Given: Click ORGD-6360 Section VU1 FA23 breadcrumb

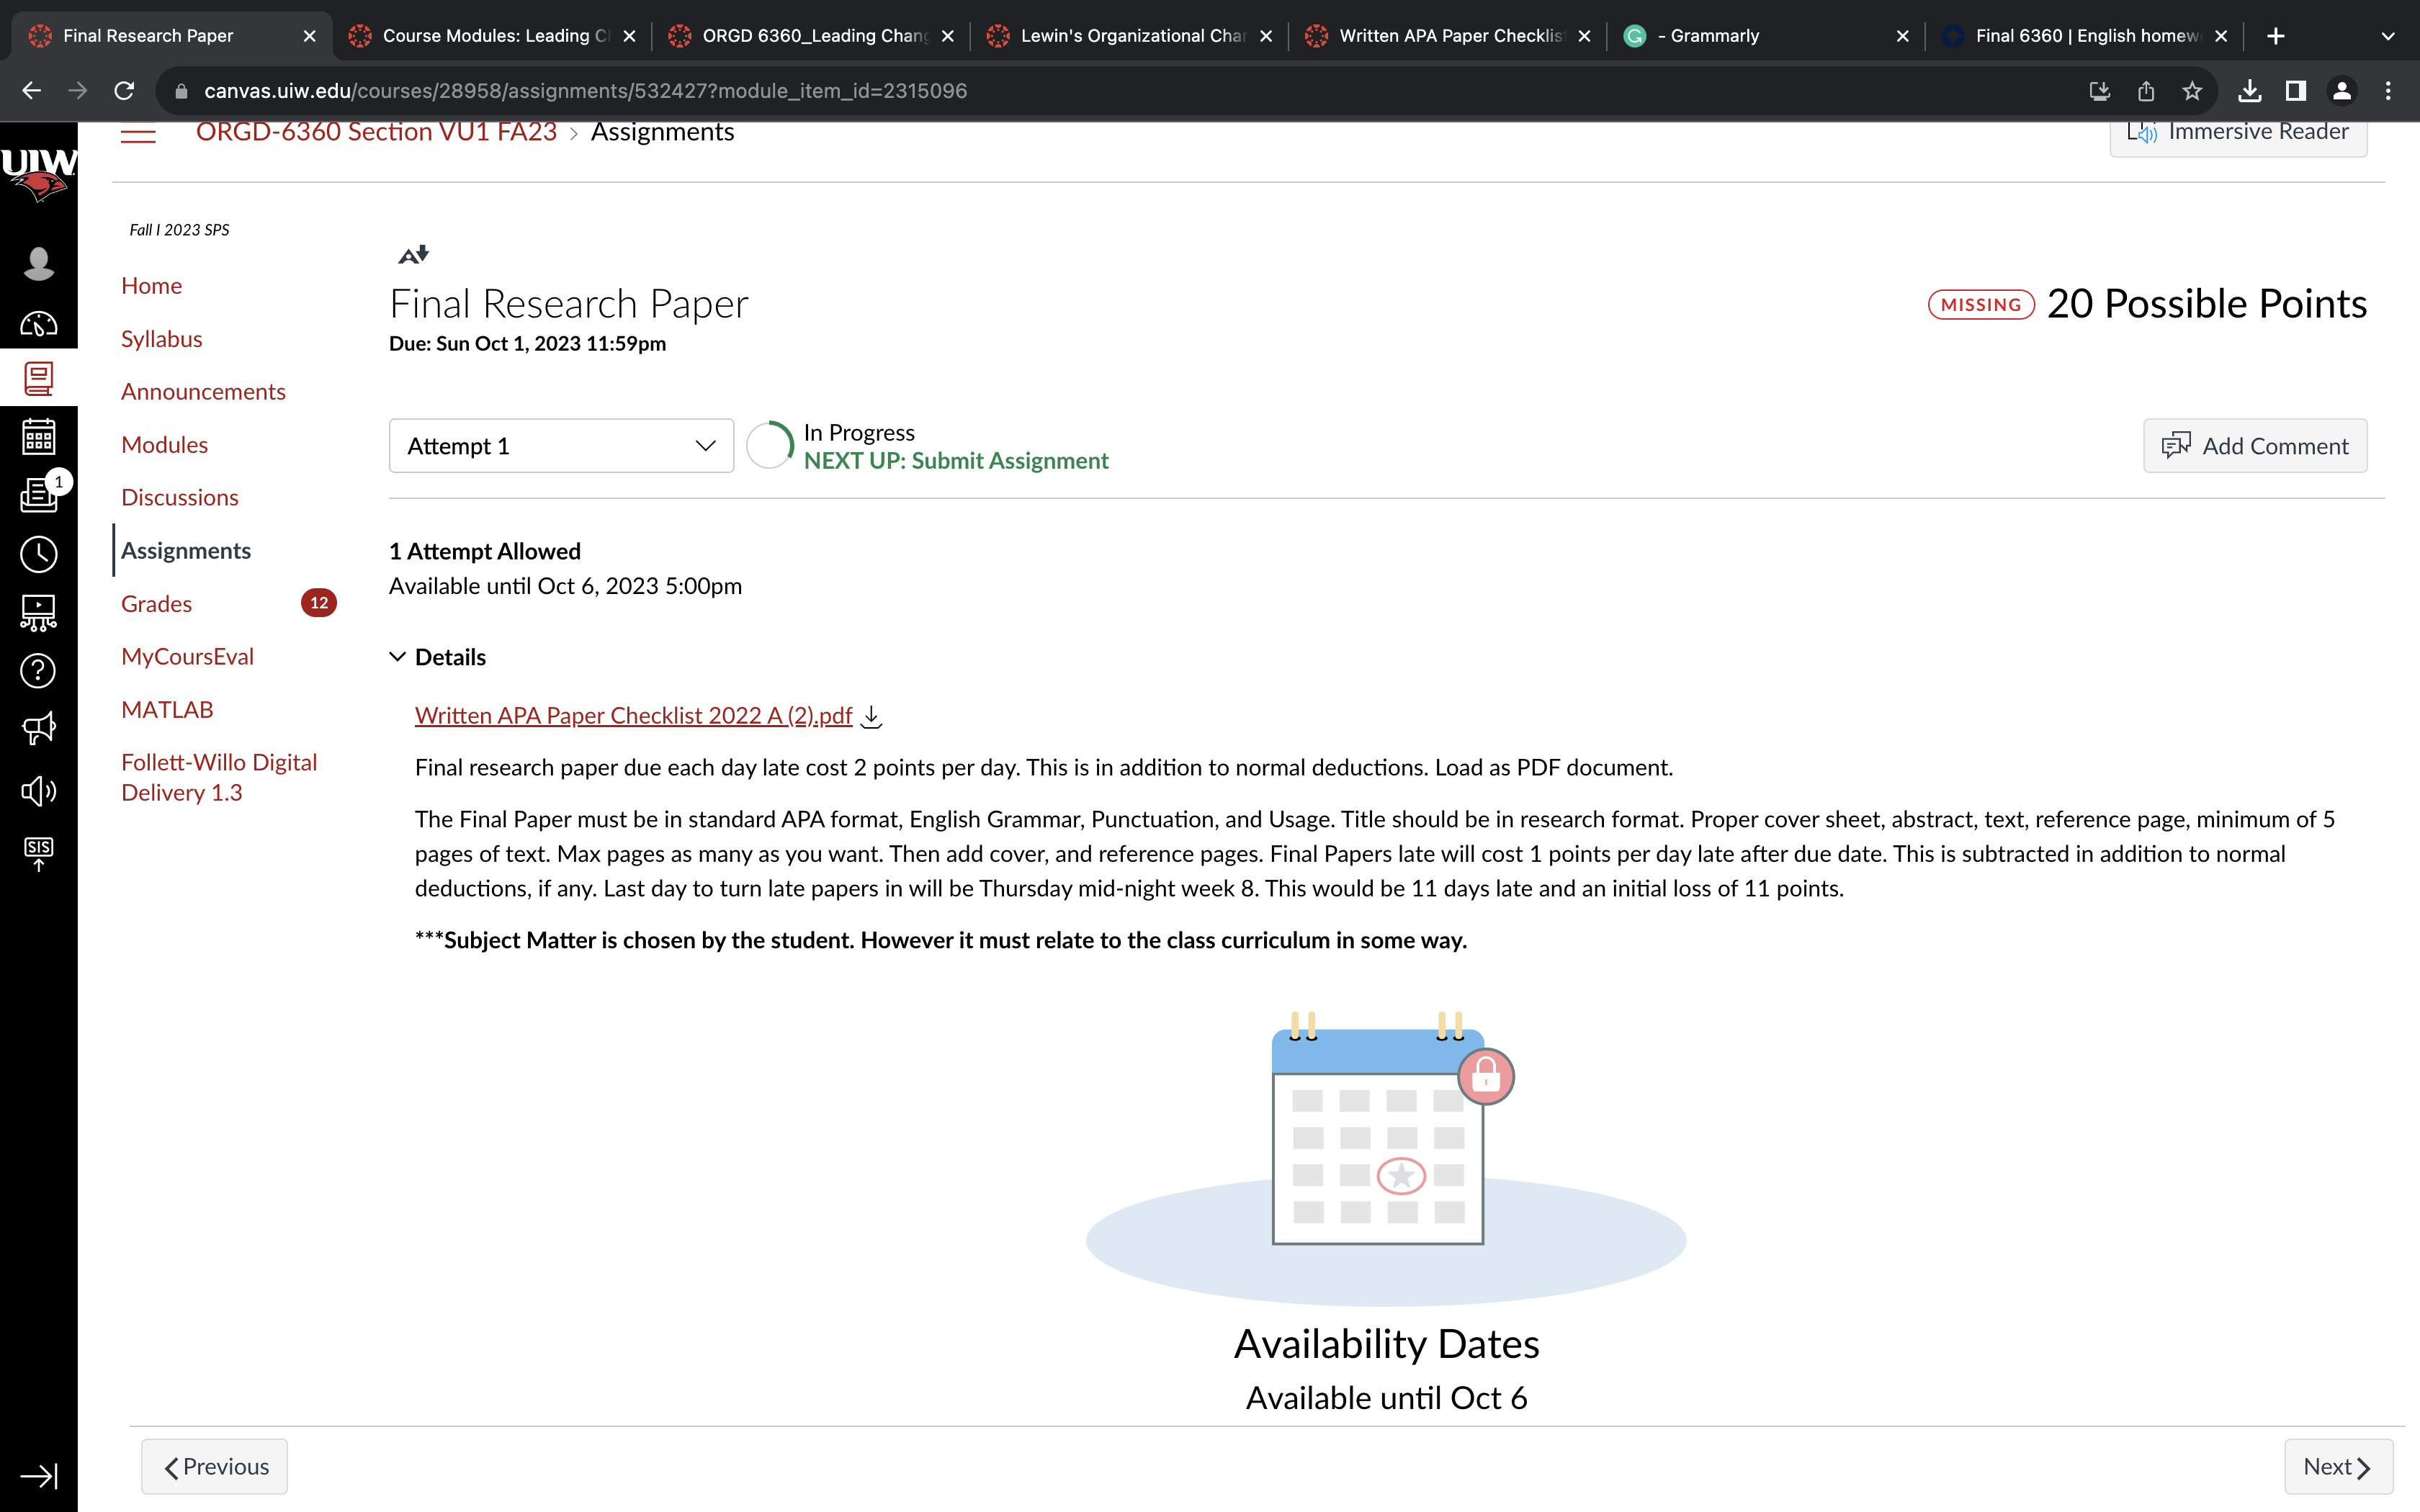Looking at the screenshot, I should coord(376,132).
